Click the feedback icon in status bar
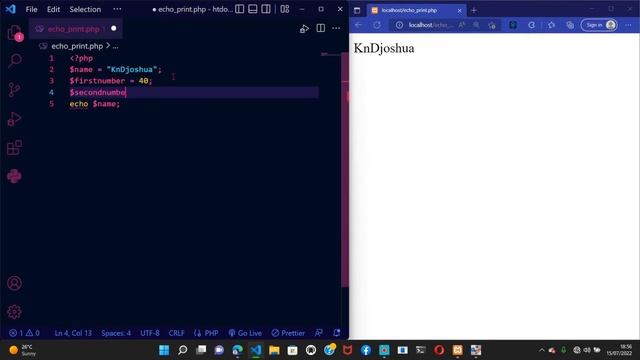Screen dimensions: 640x360 click(319, 333)
